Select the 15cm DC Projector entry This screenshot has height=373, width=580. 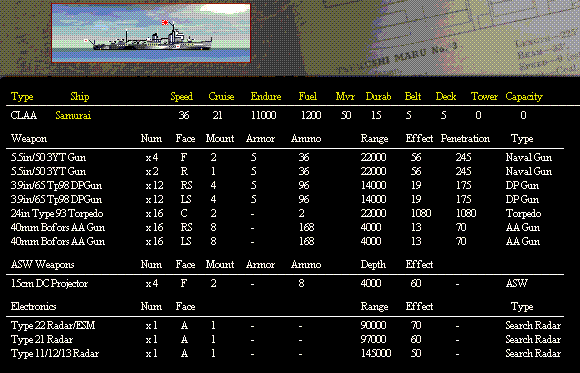click(x=49, y=283)
